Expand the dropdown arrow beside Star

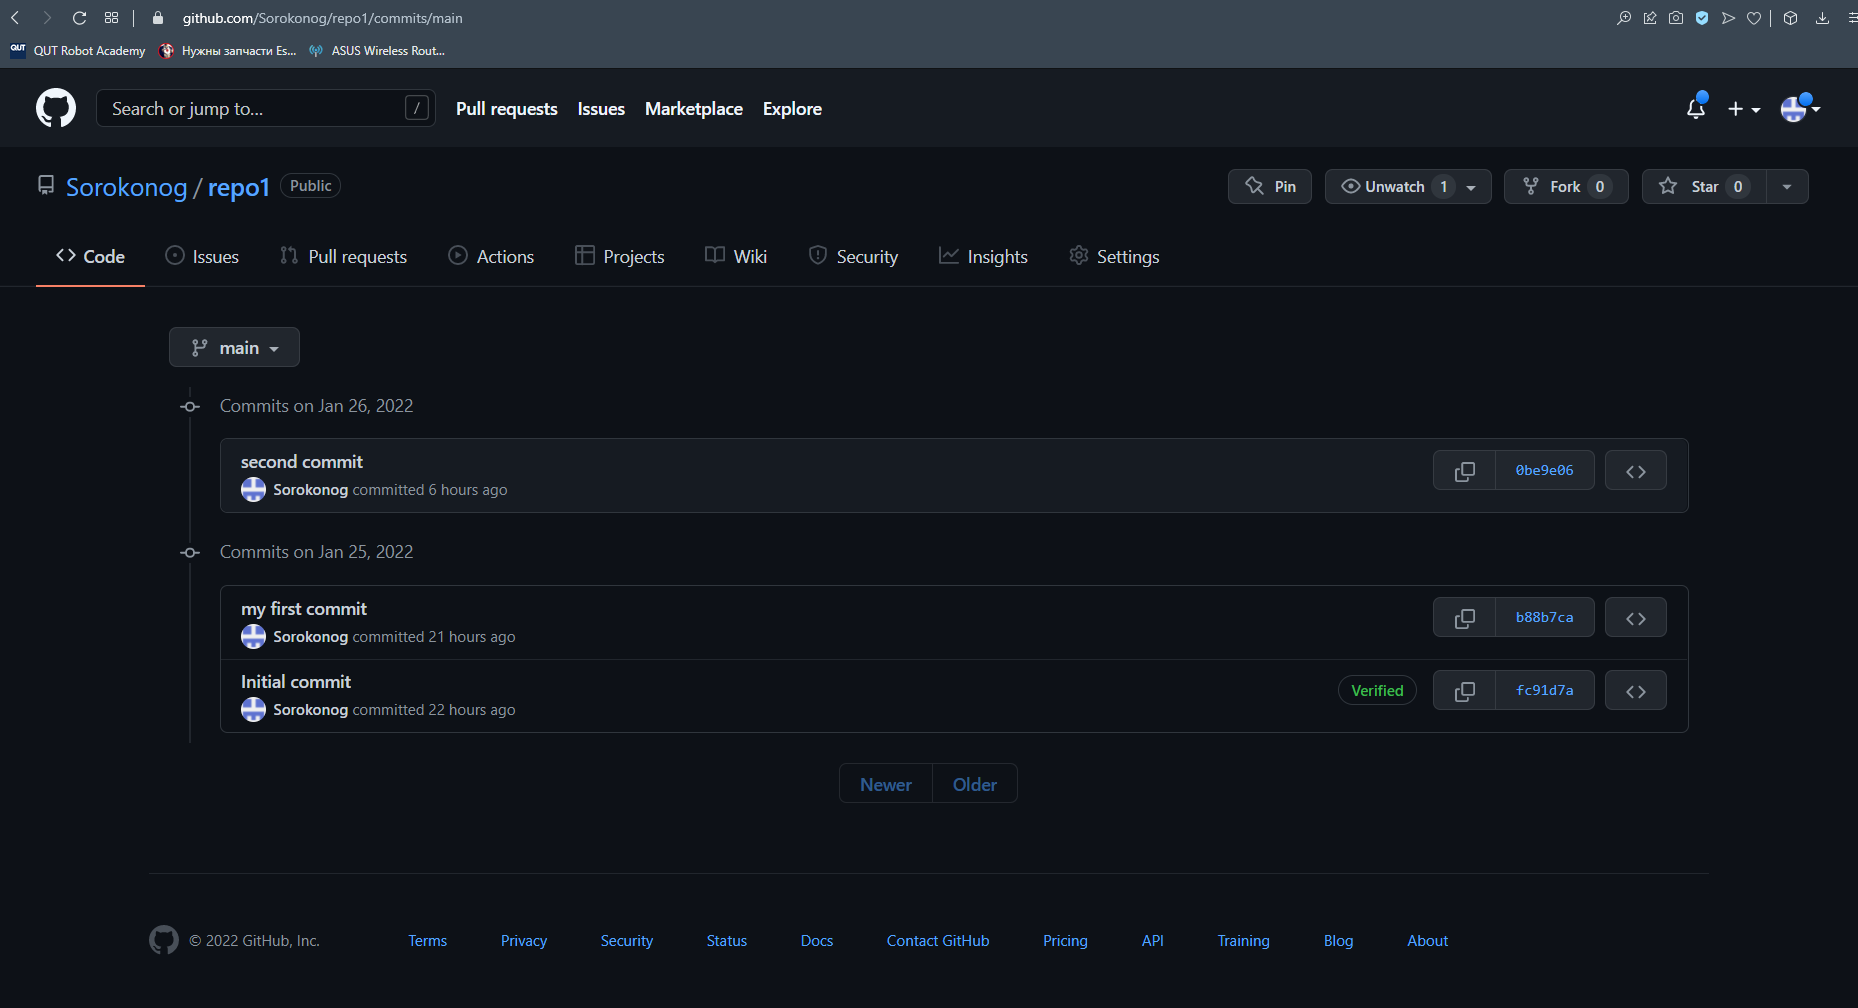pos(1787,187)
